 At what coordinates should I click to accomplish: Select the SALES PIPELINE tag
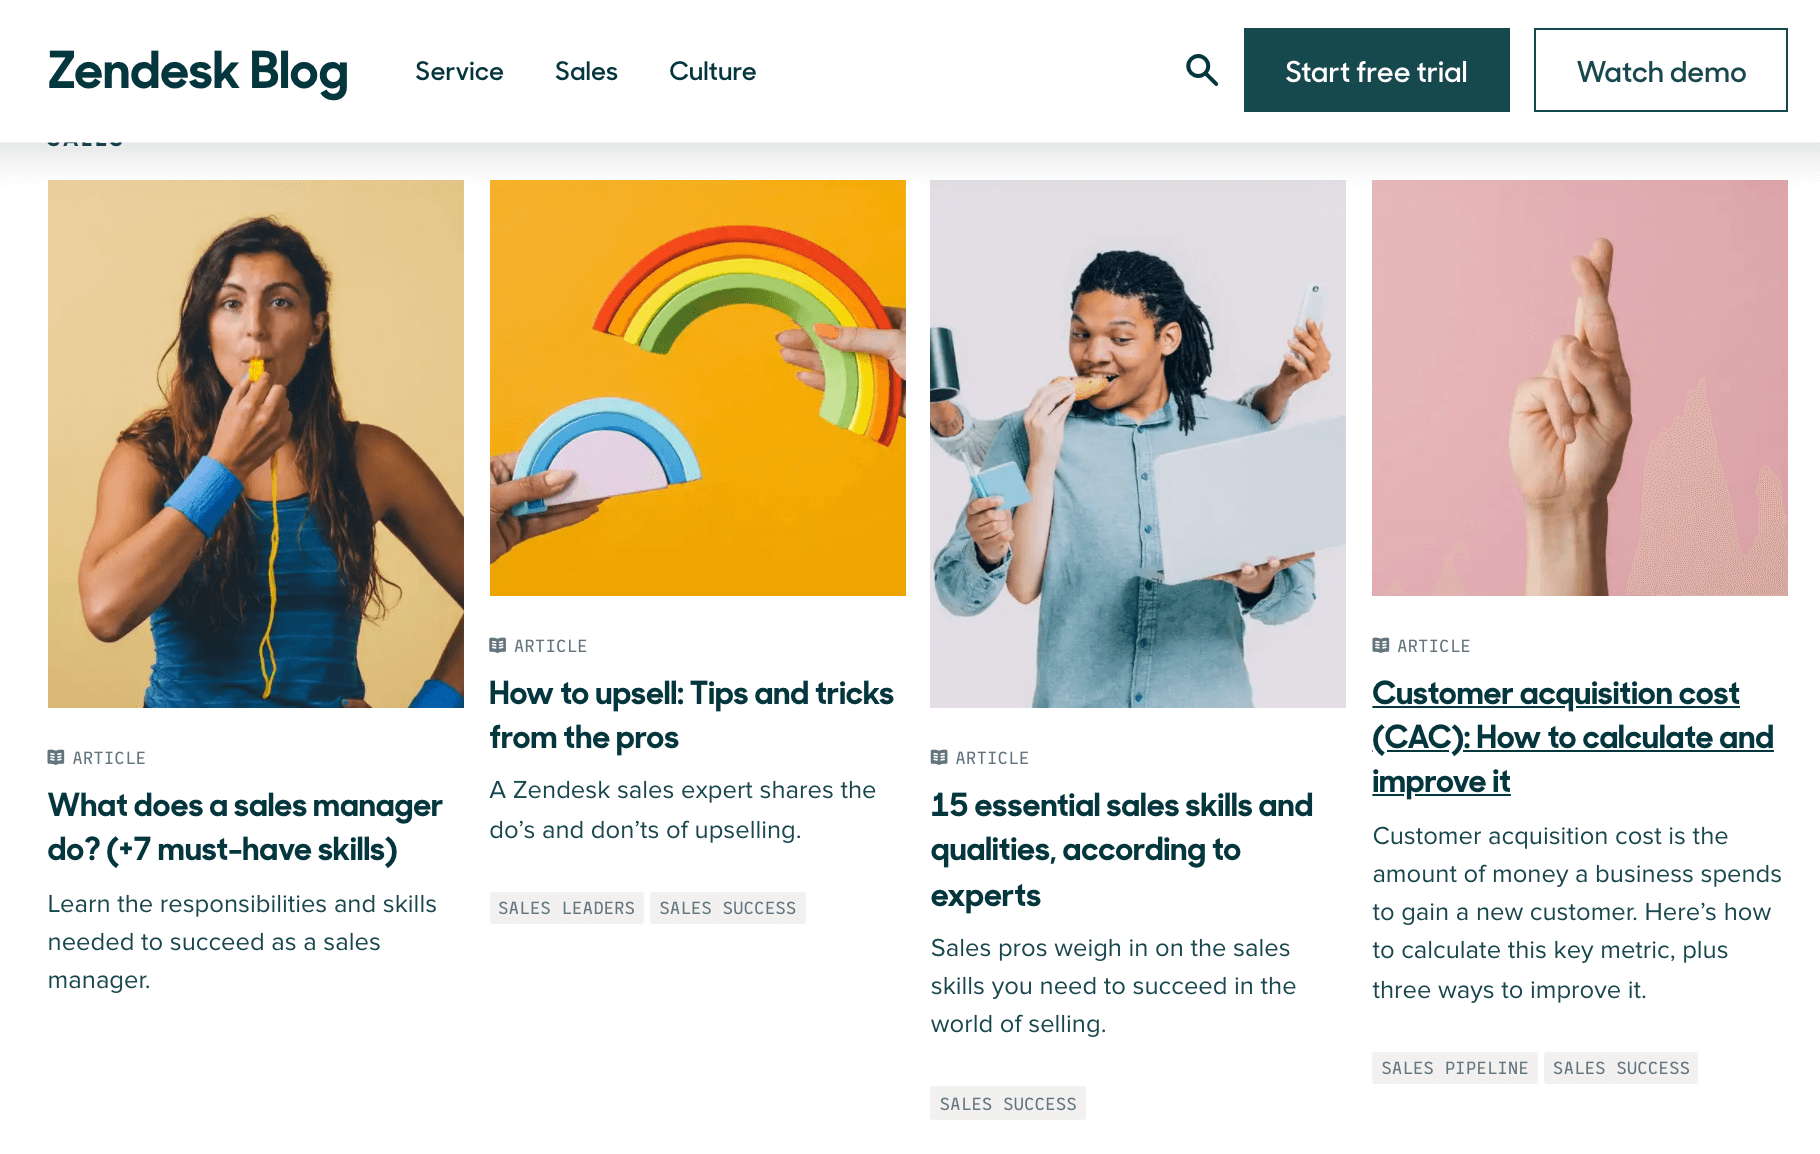(1454, 1068)
